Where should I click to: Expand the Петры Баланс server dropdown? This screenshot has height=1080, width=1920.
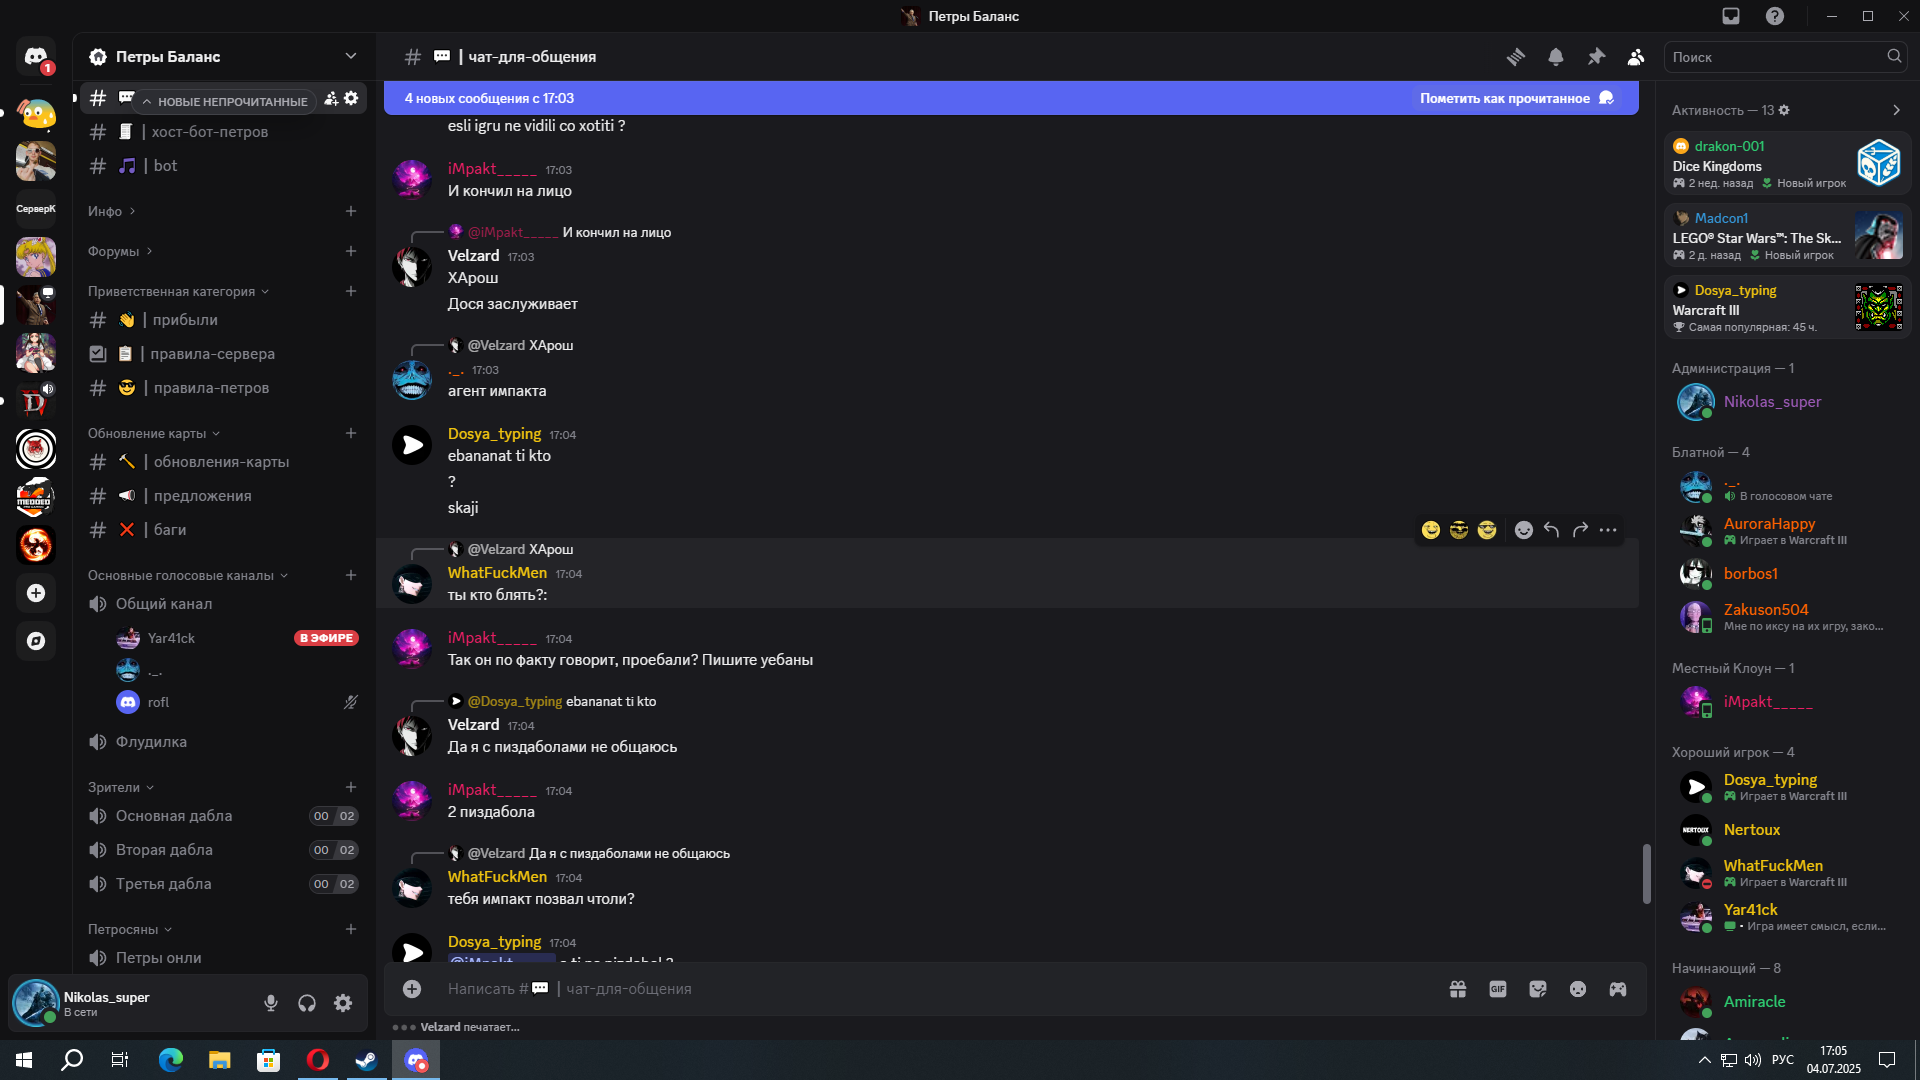[351, 56]
